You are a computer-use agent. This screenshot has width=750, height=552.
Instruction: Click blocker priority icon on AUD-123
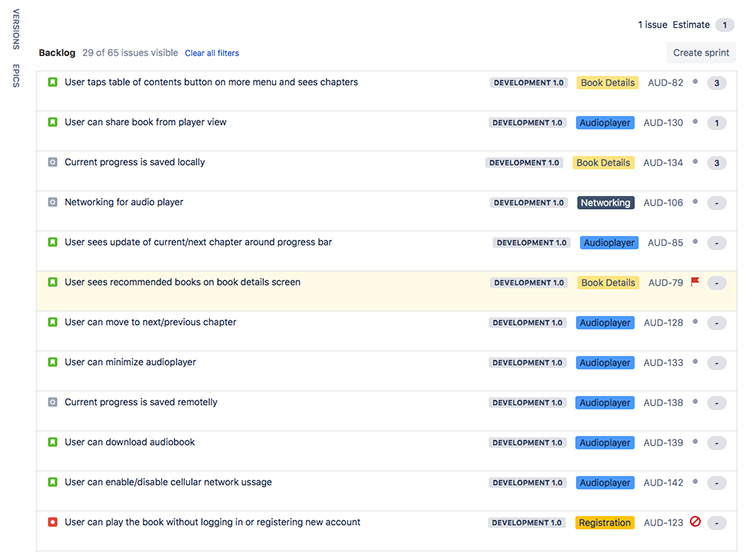(x=695, y=521)
